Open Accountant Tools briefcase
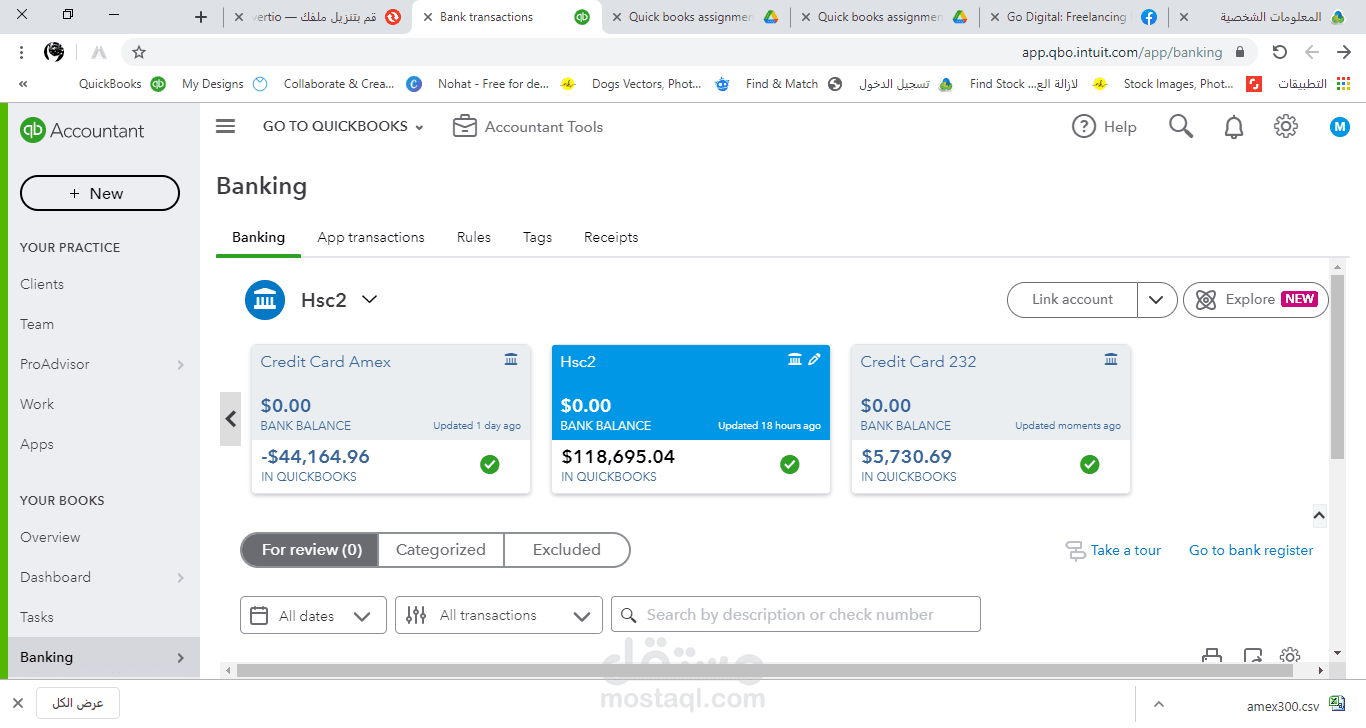1366x728 pixels. [464, 127]
